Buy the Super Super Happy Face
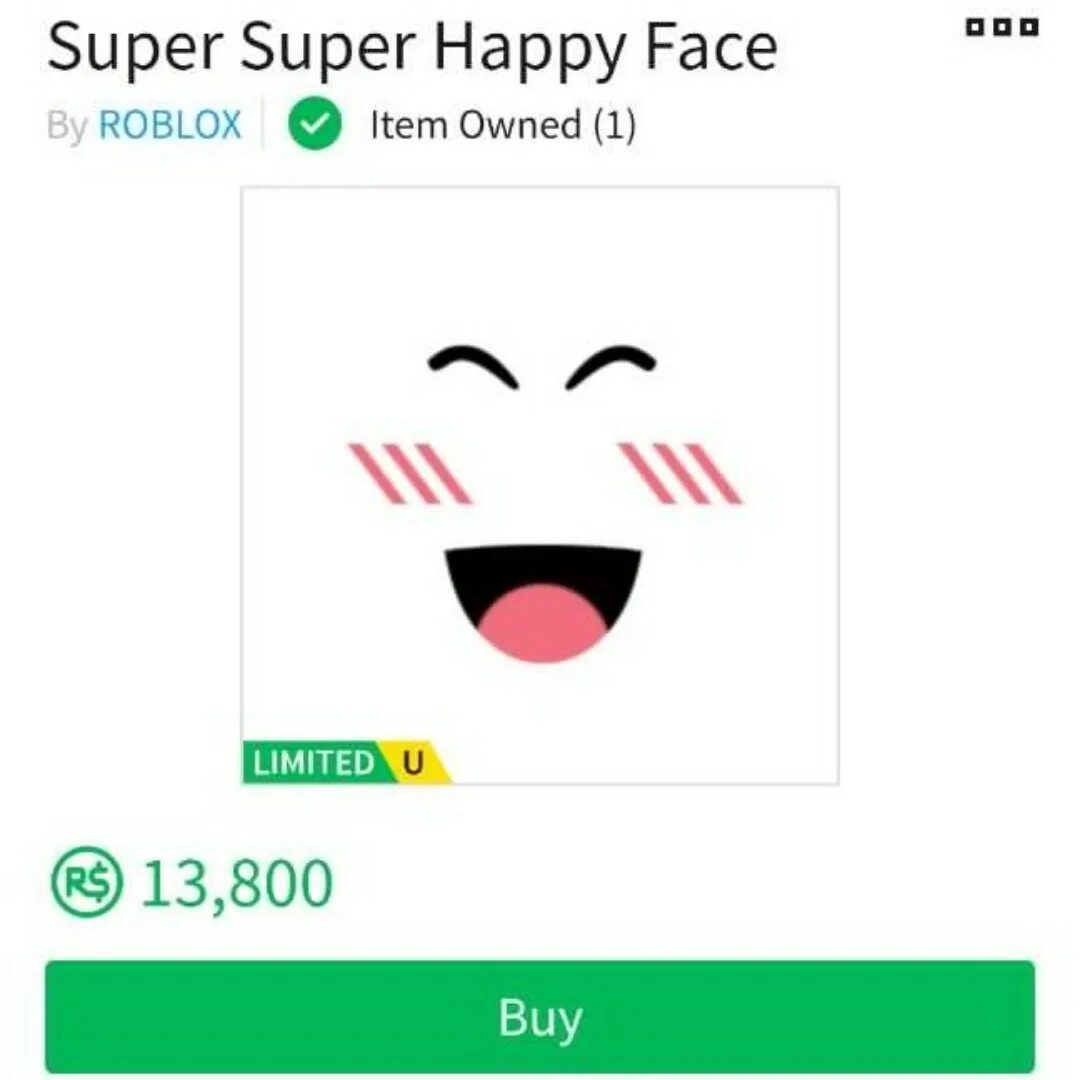 pos(540,1017)
